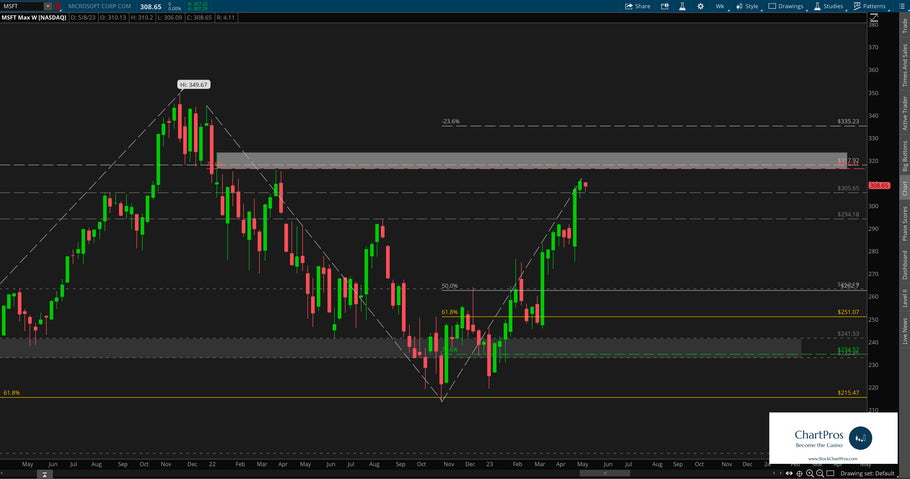Click the O: 310.13 open value in header
The image size is (910, 479).
(113, 17)
